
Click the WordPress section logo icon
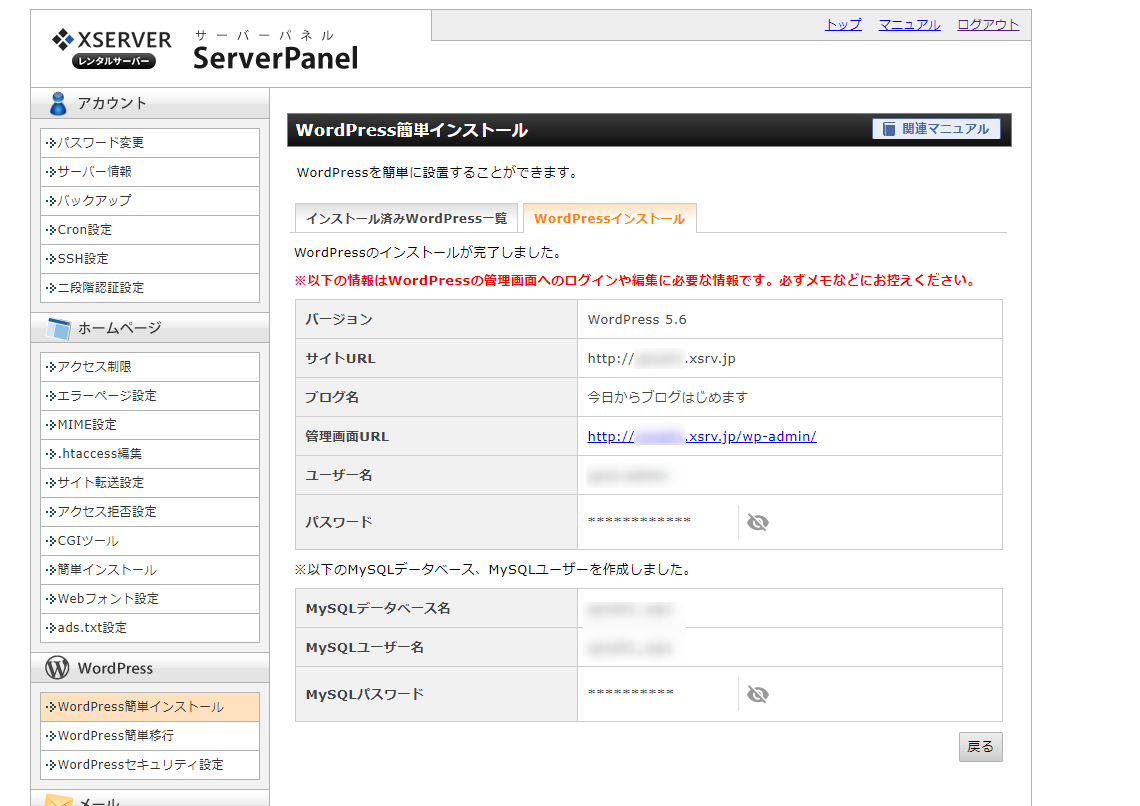click(x=57, y=667)
